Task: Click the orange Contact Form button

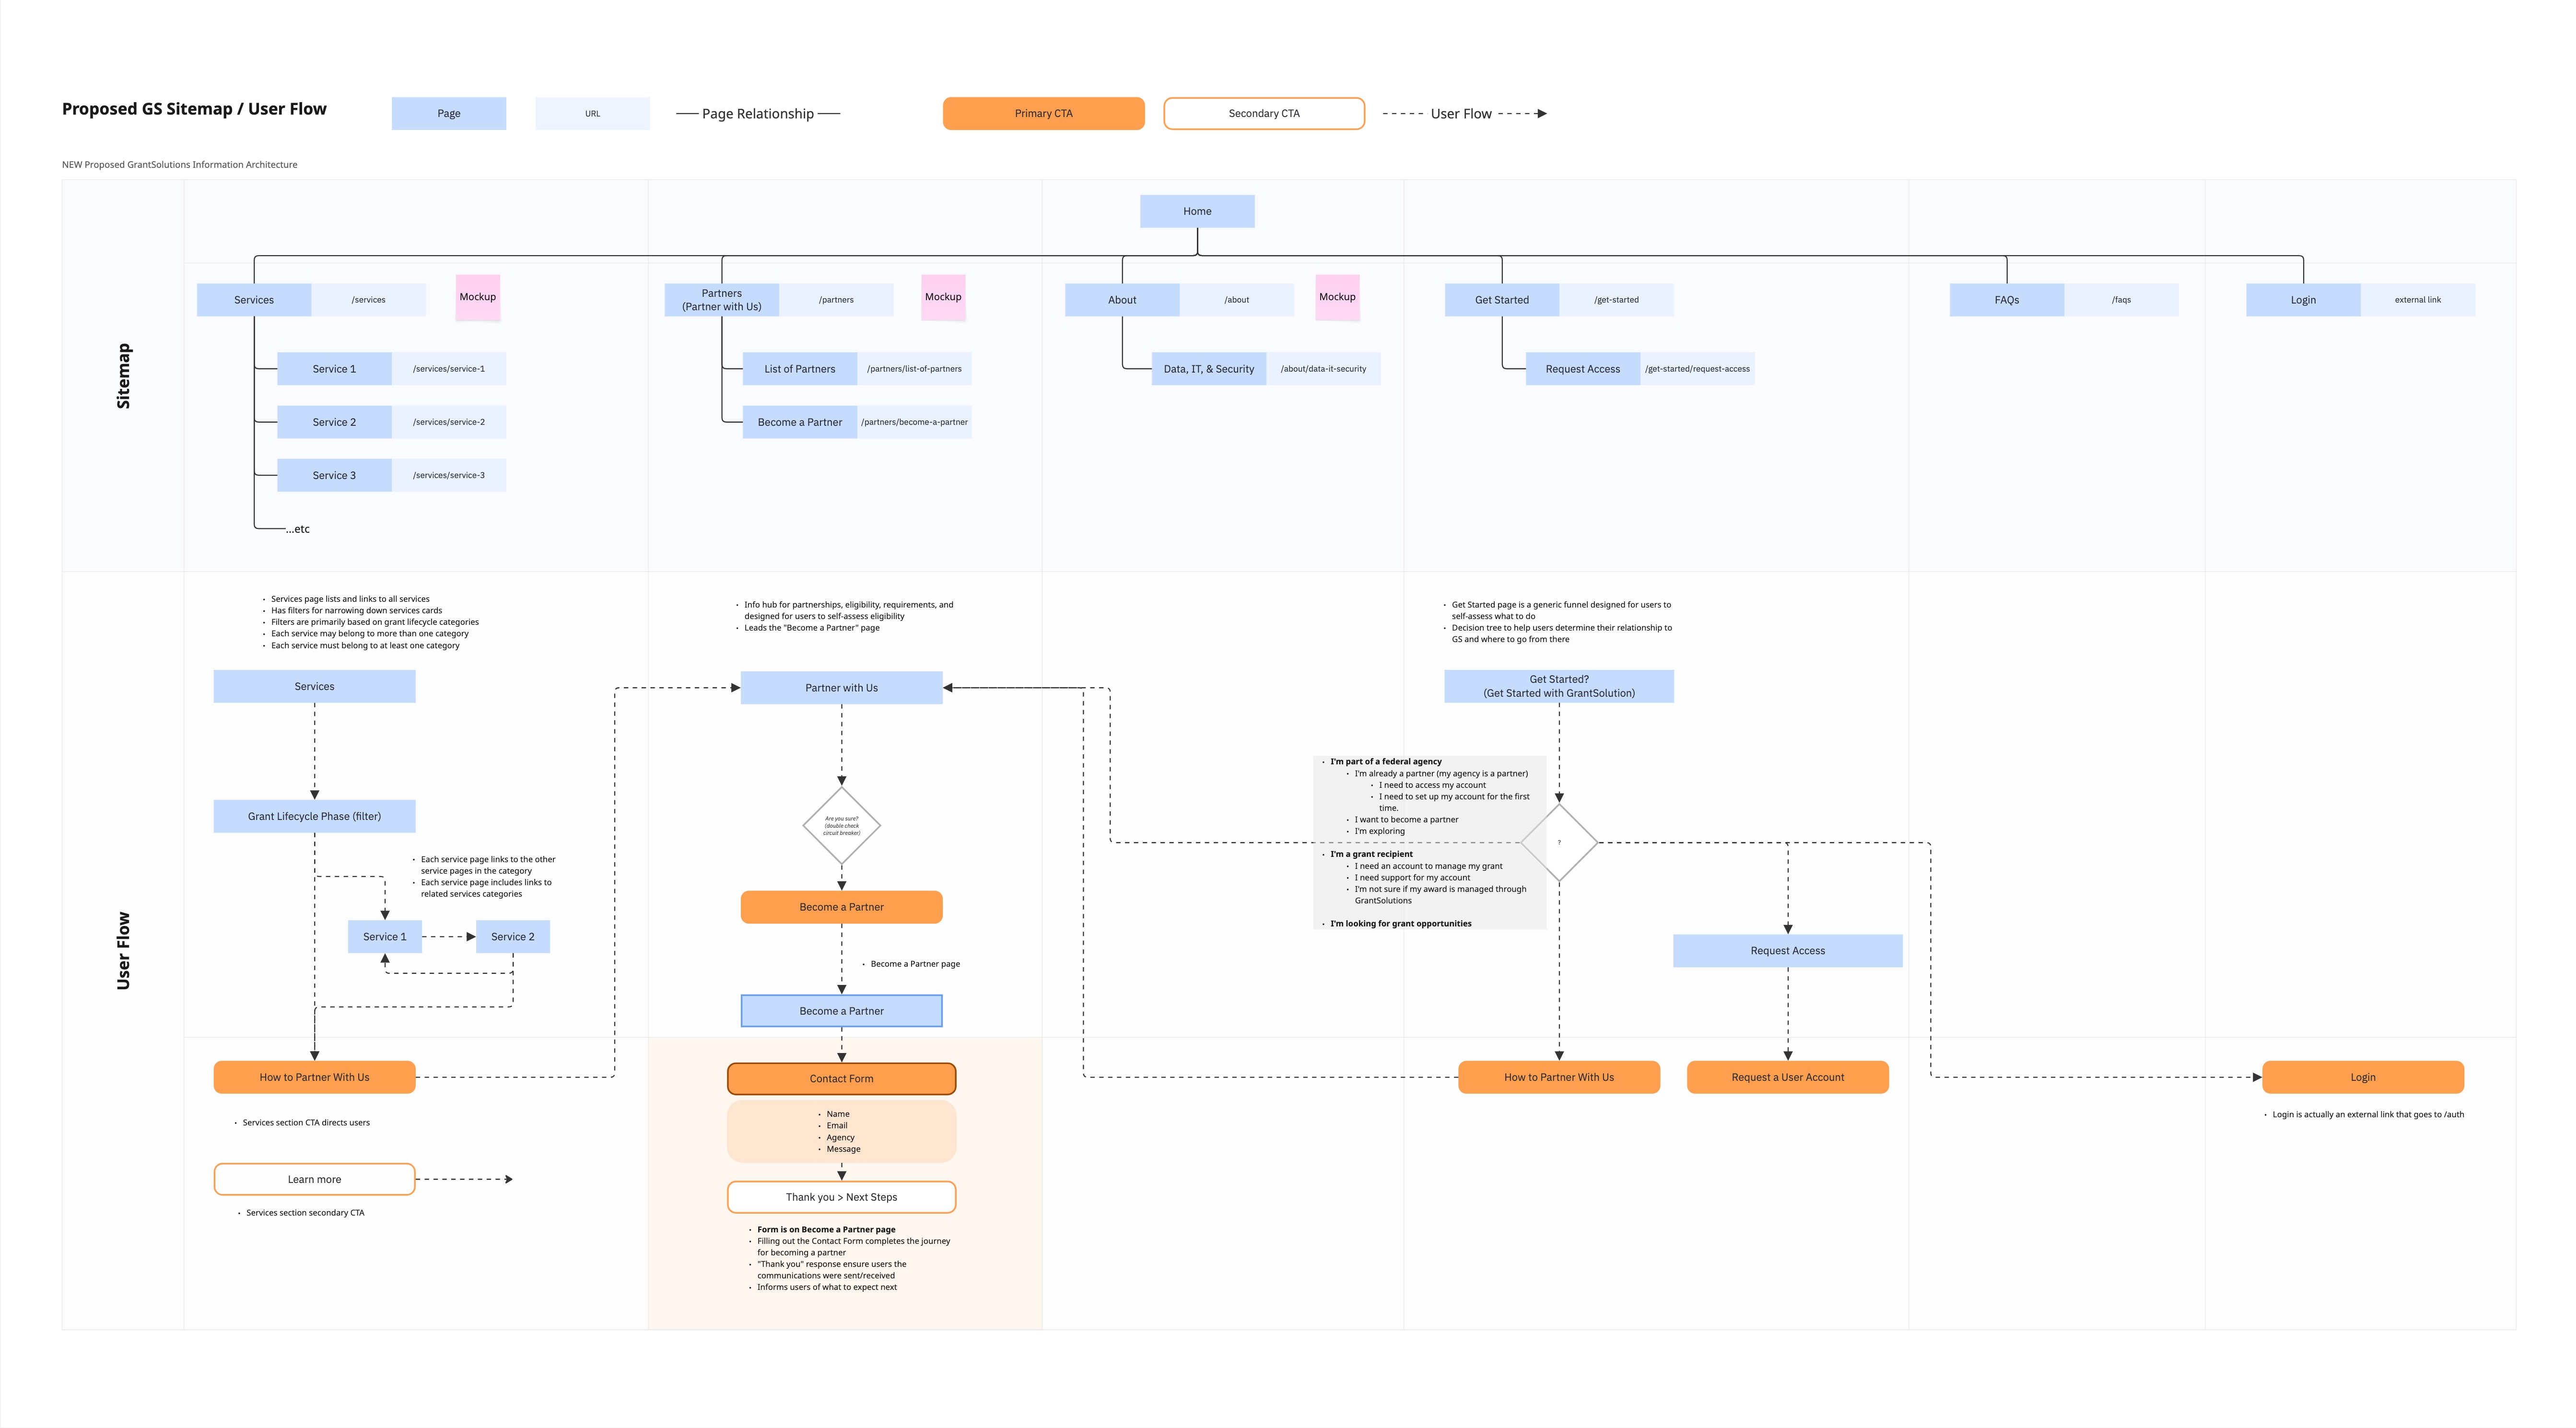Action: coord(841,1079)
